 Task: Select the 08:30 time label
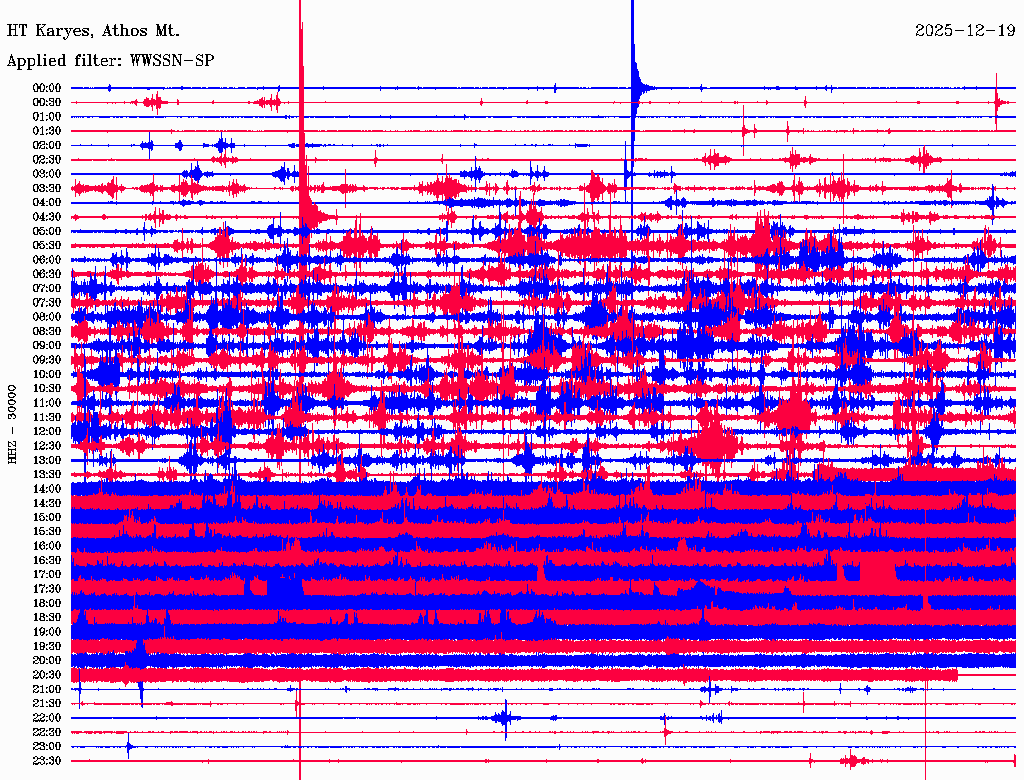46,331
